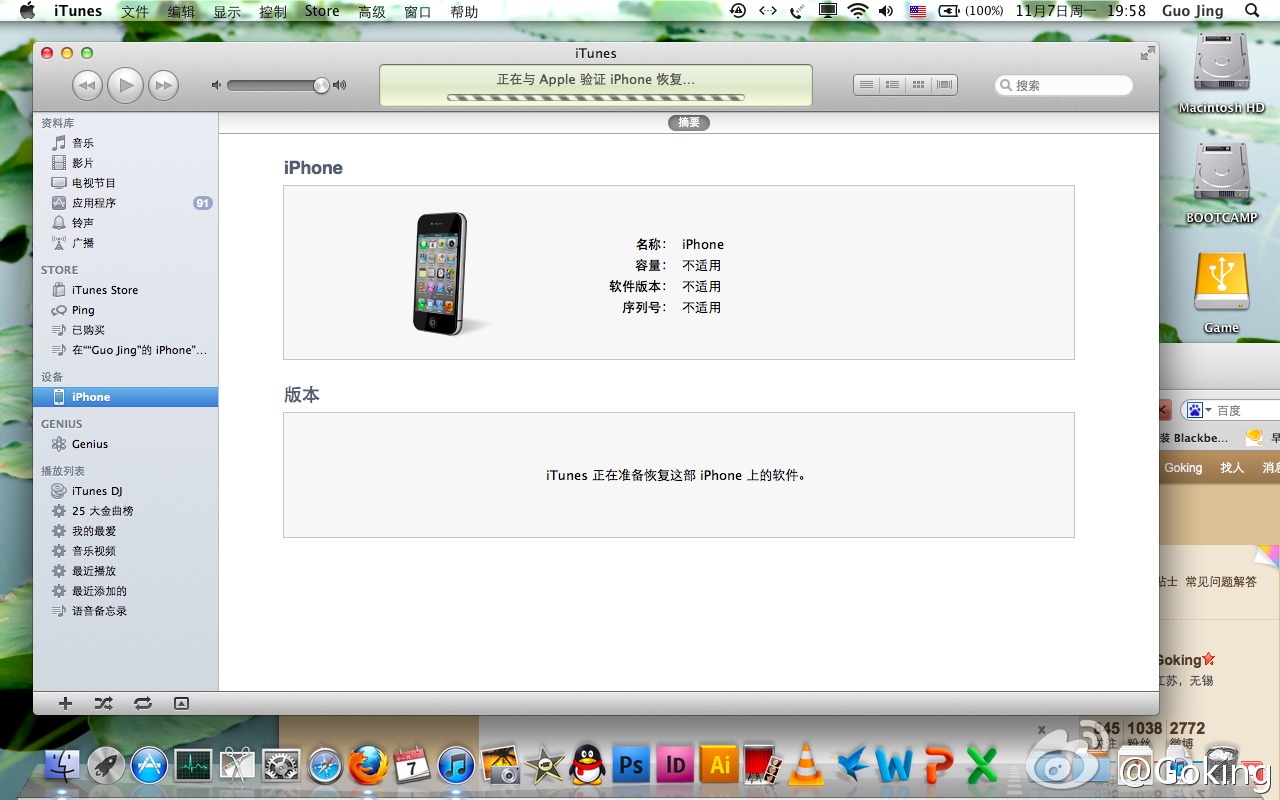Open the 显示 menu
The height and width of the screenshot is (800, 1280).
227,11
